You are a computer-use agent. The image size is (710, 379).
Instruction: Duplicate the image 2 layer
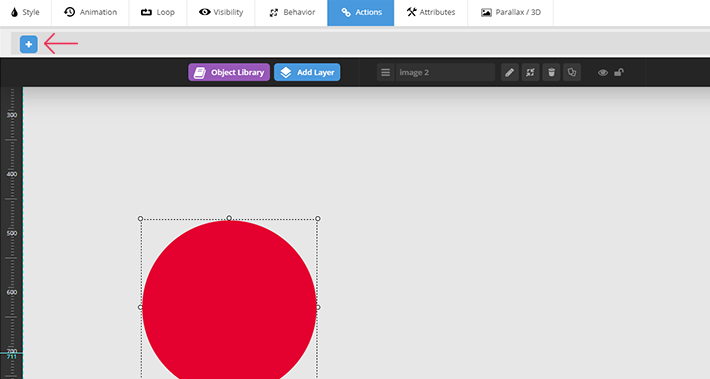click(572, 72)
